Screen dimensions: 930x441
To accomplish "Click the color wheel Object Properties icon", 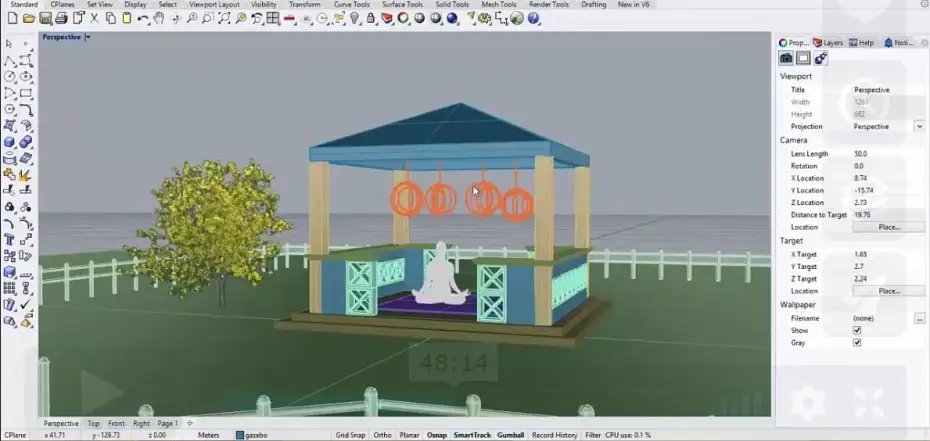I will coord(403,18).
